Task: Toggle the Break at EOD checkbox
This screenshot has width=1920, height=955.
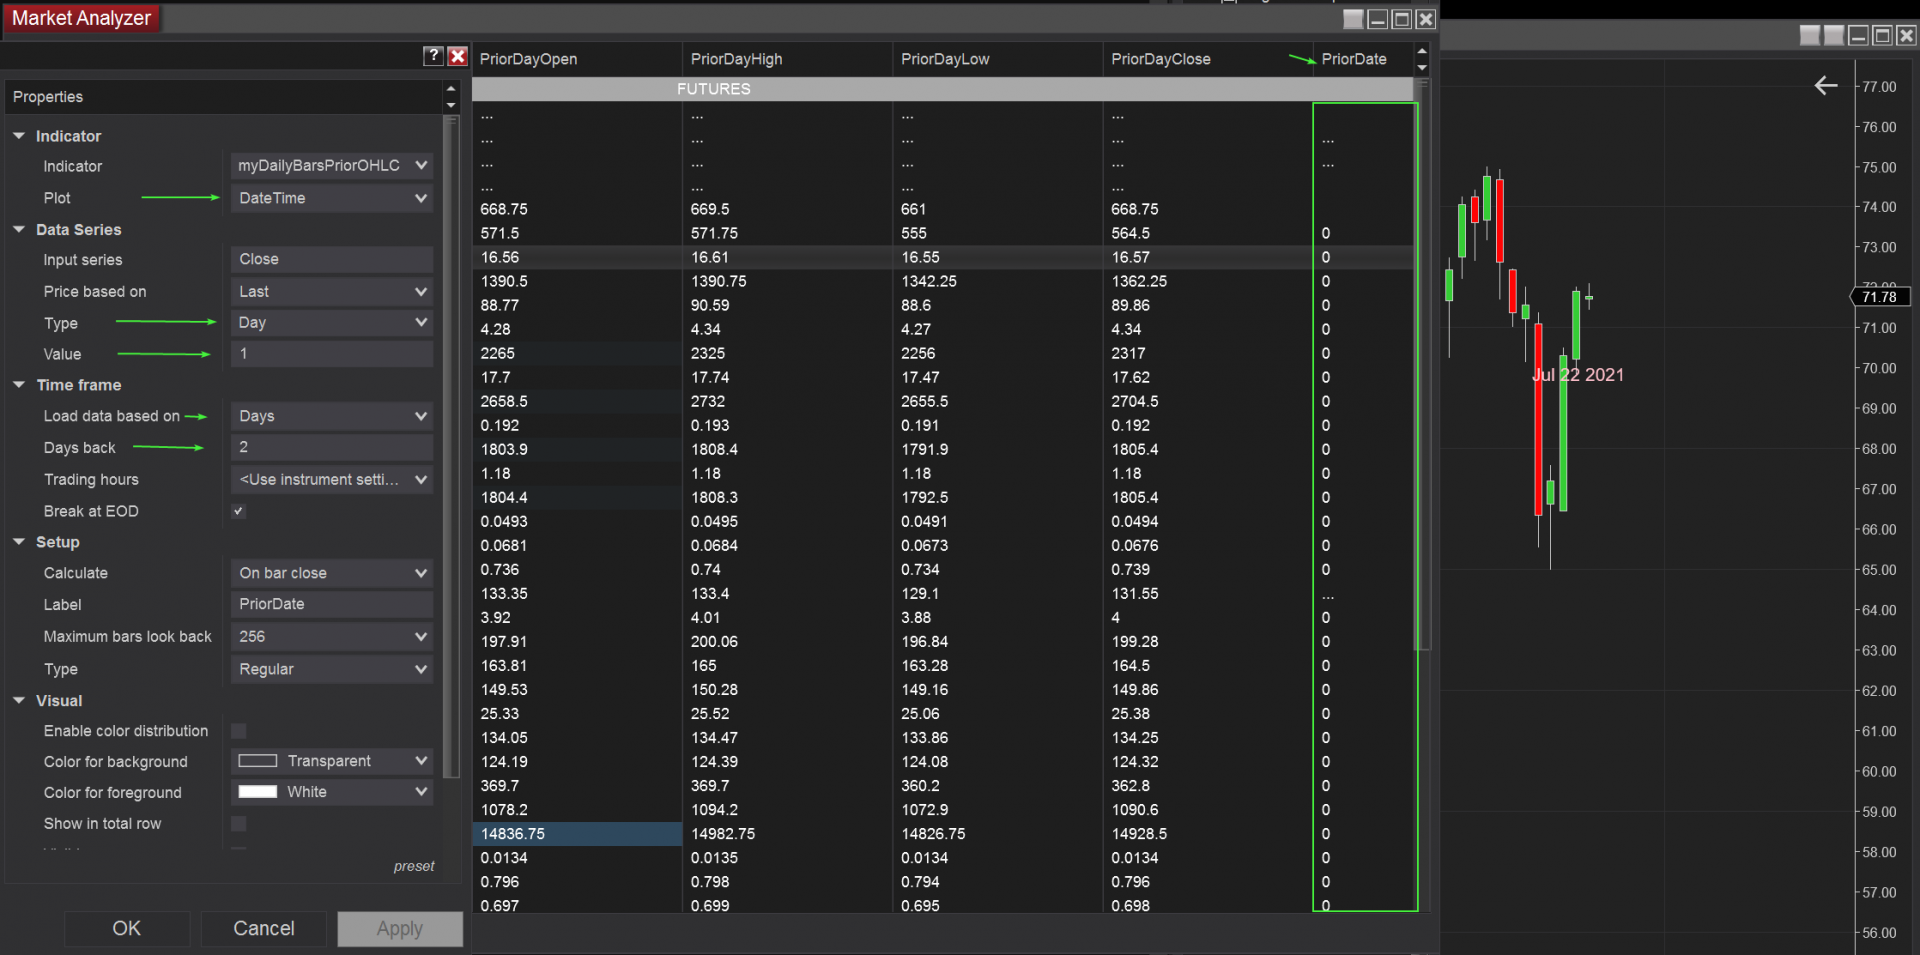Action: coord(238,511)
